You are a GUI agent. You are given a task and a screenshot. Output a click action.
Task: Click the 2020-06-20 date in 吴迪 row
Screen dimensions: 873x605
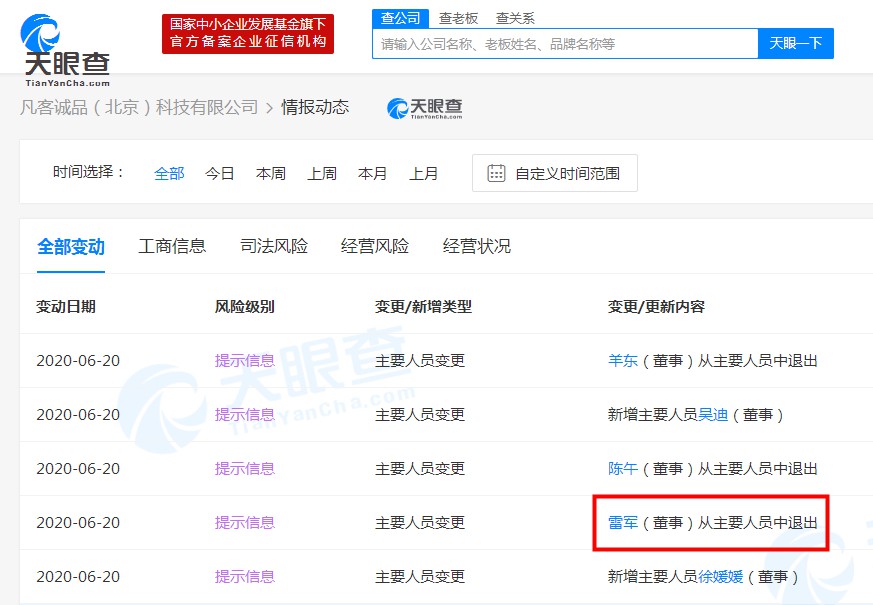(x=78, y=415)
